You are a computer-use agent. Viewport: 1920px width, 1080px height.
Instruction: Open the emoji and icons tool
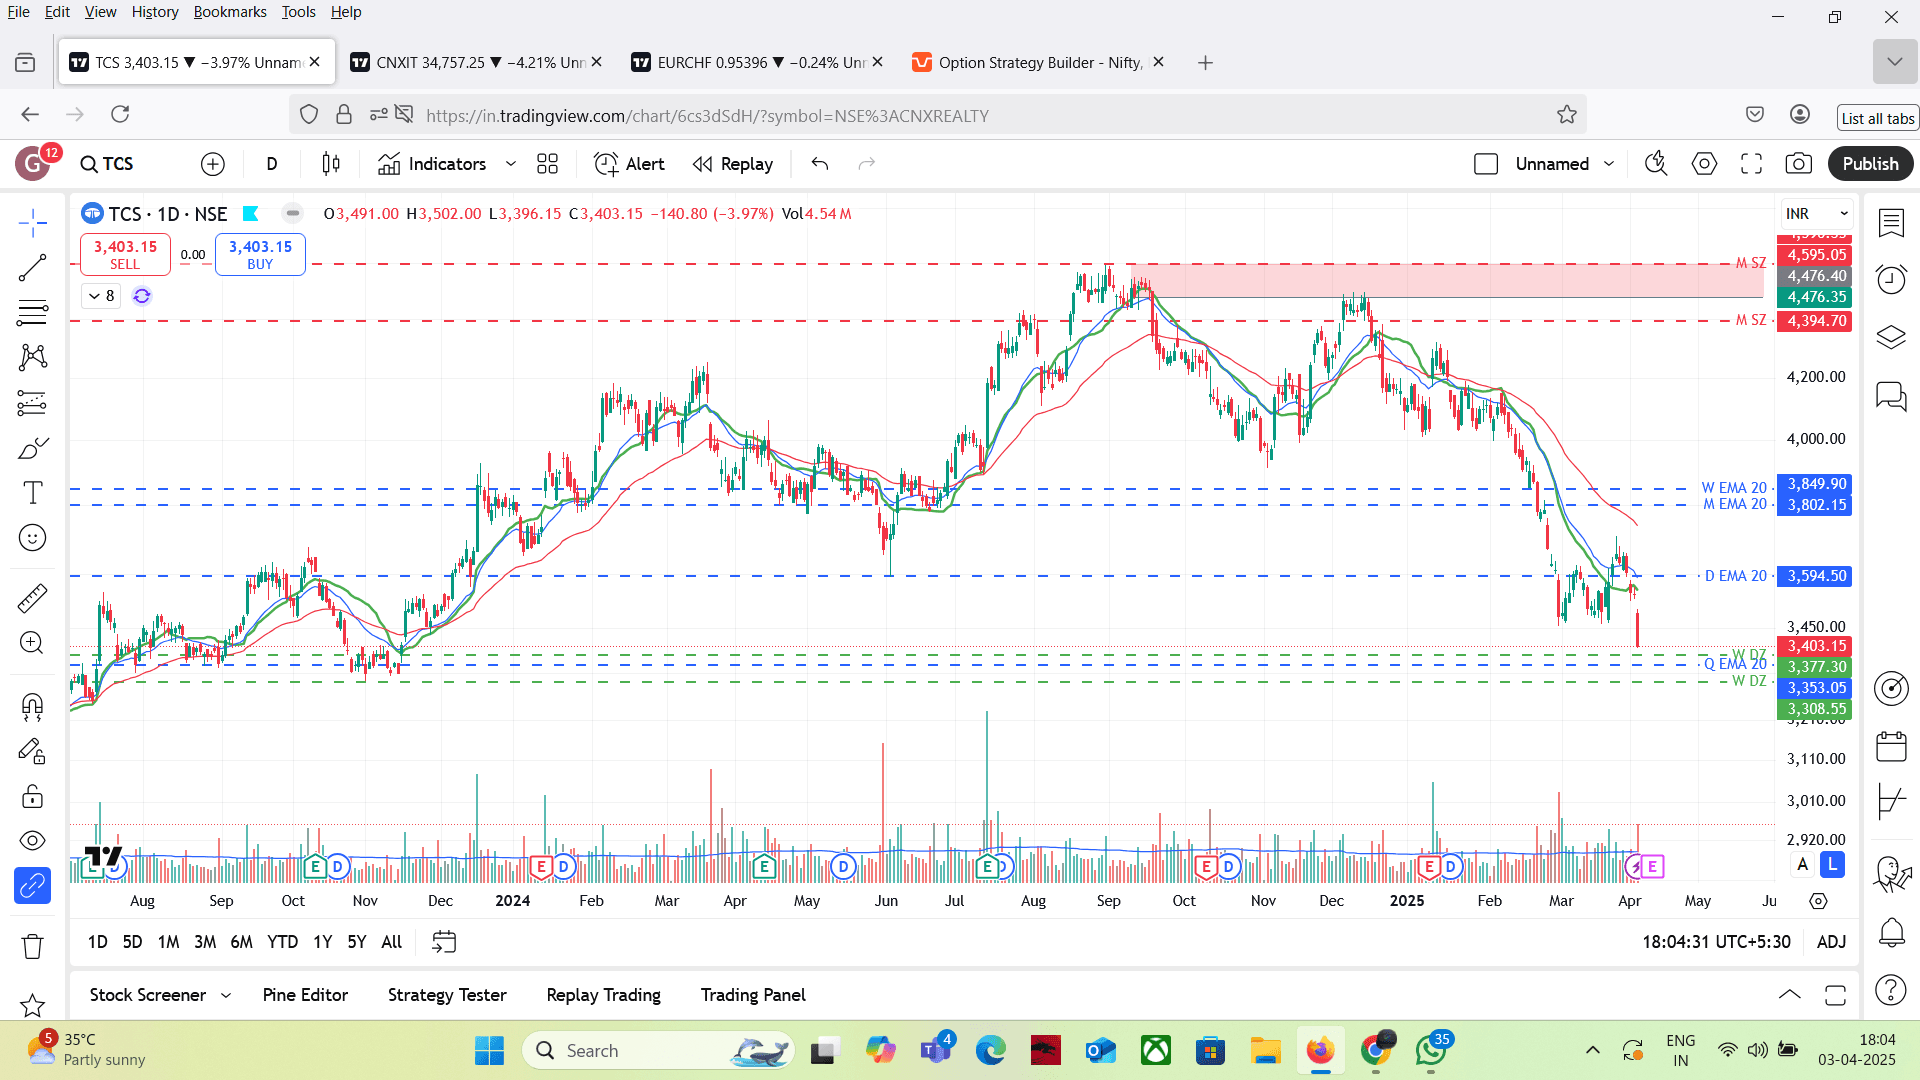coord(32,538)
